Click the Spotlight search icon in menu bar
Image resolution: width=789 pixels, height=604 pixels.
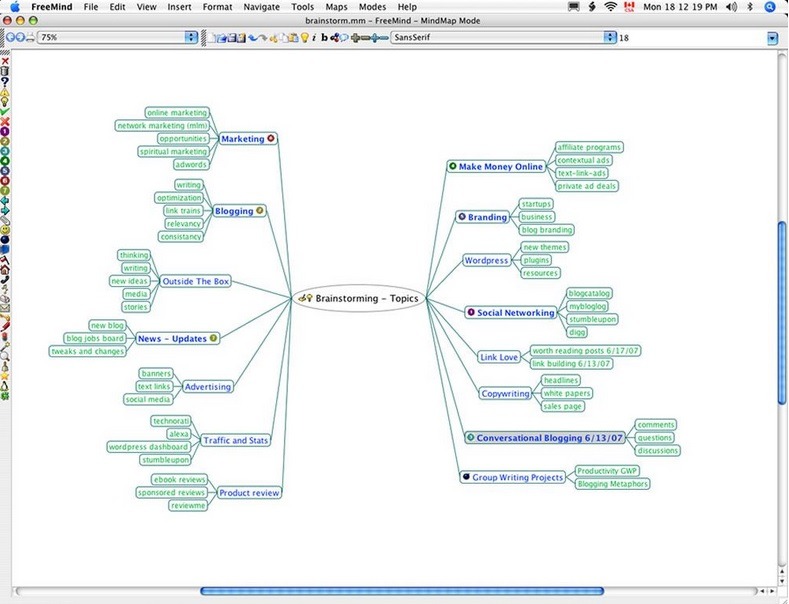click(771, 7)
